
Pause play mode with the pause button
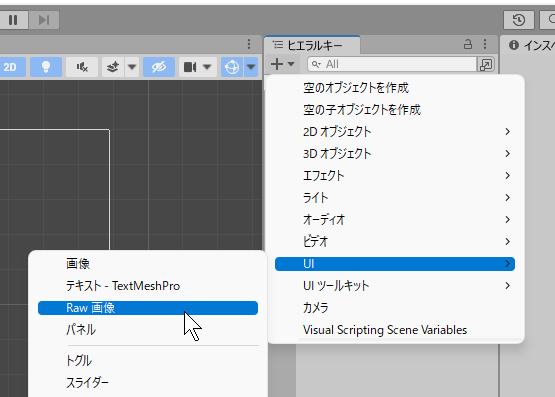13,20
